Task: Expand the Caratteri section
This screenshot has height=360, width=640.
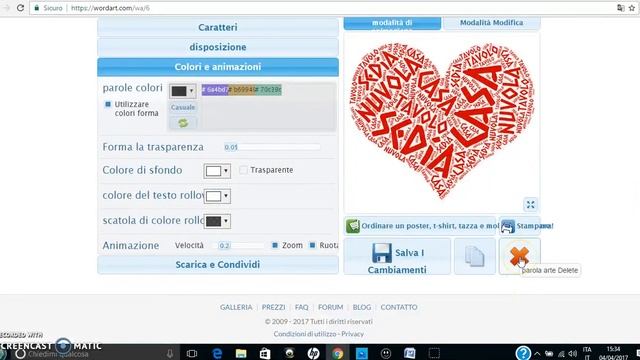Action: [218, 27]
